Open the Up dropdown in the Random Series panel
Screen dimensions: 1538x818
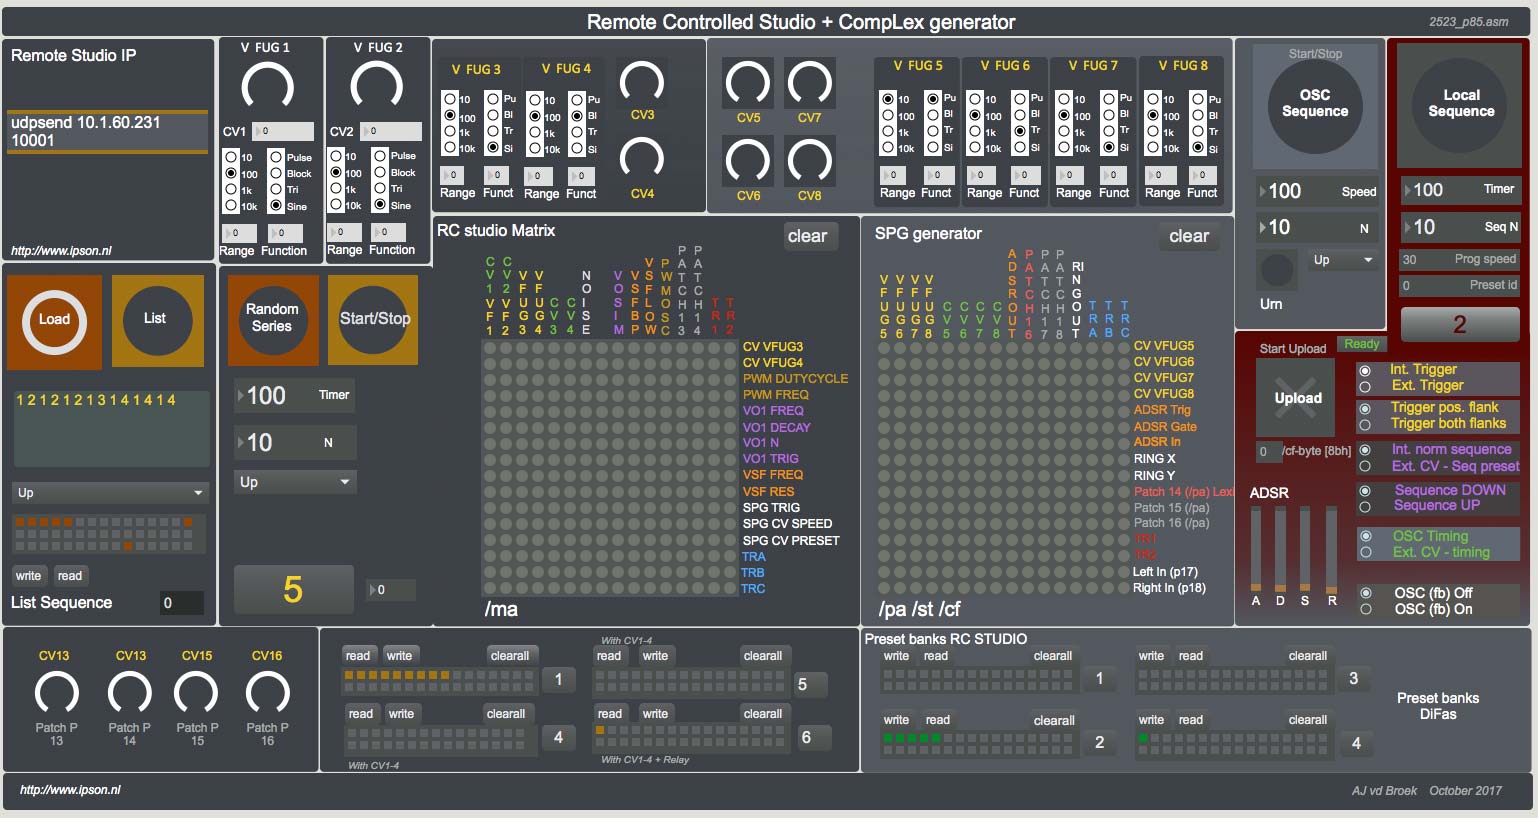294,481
